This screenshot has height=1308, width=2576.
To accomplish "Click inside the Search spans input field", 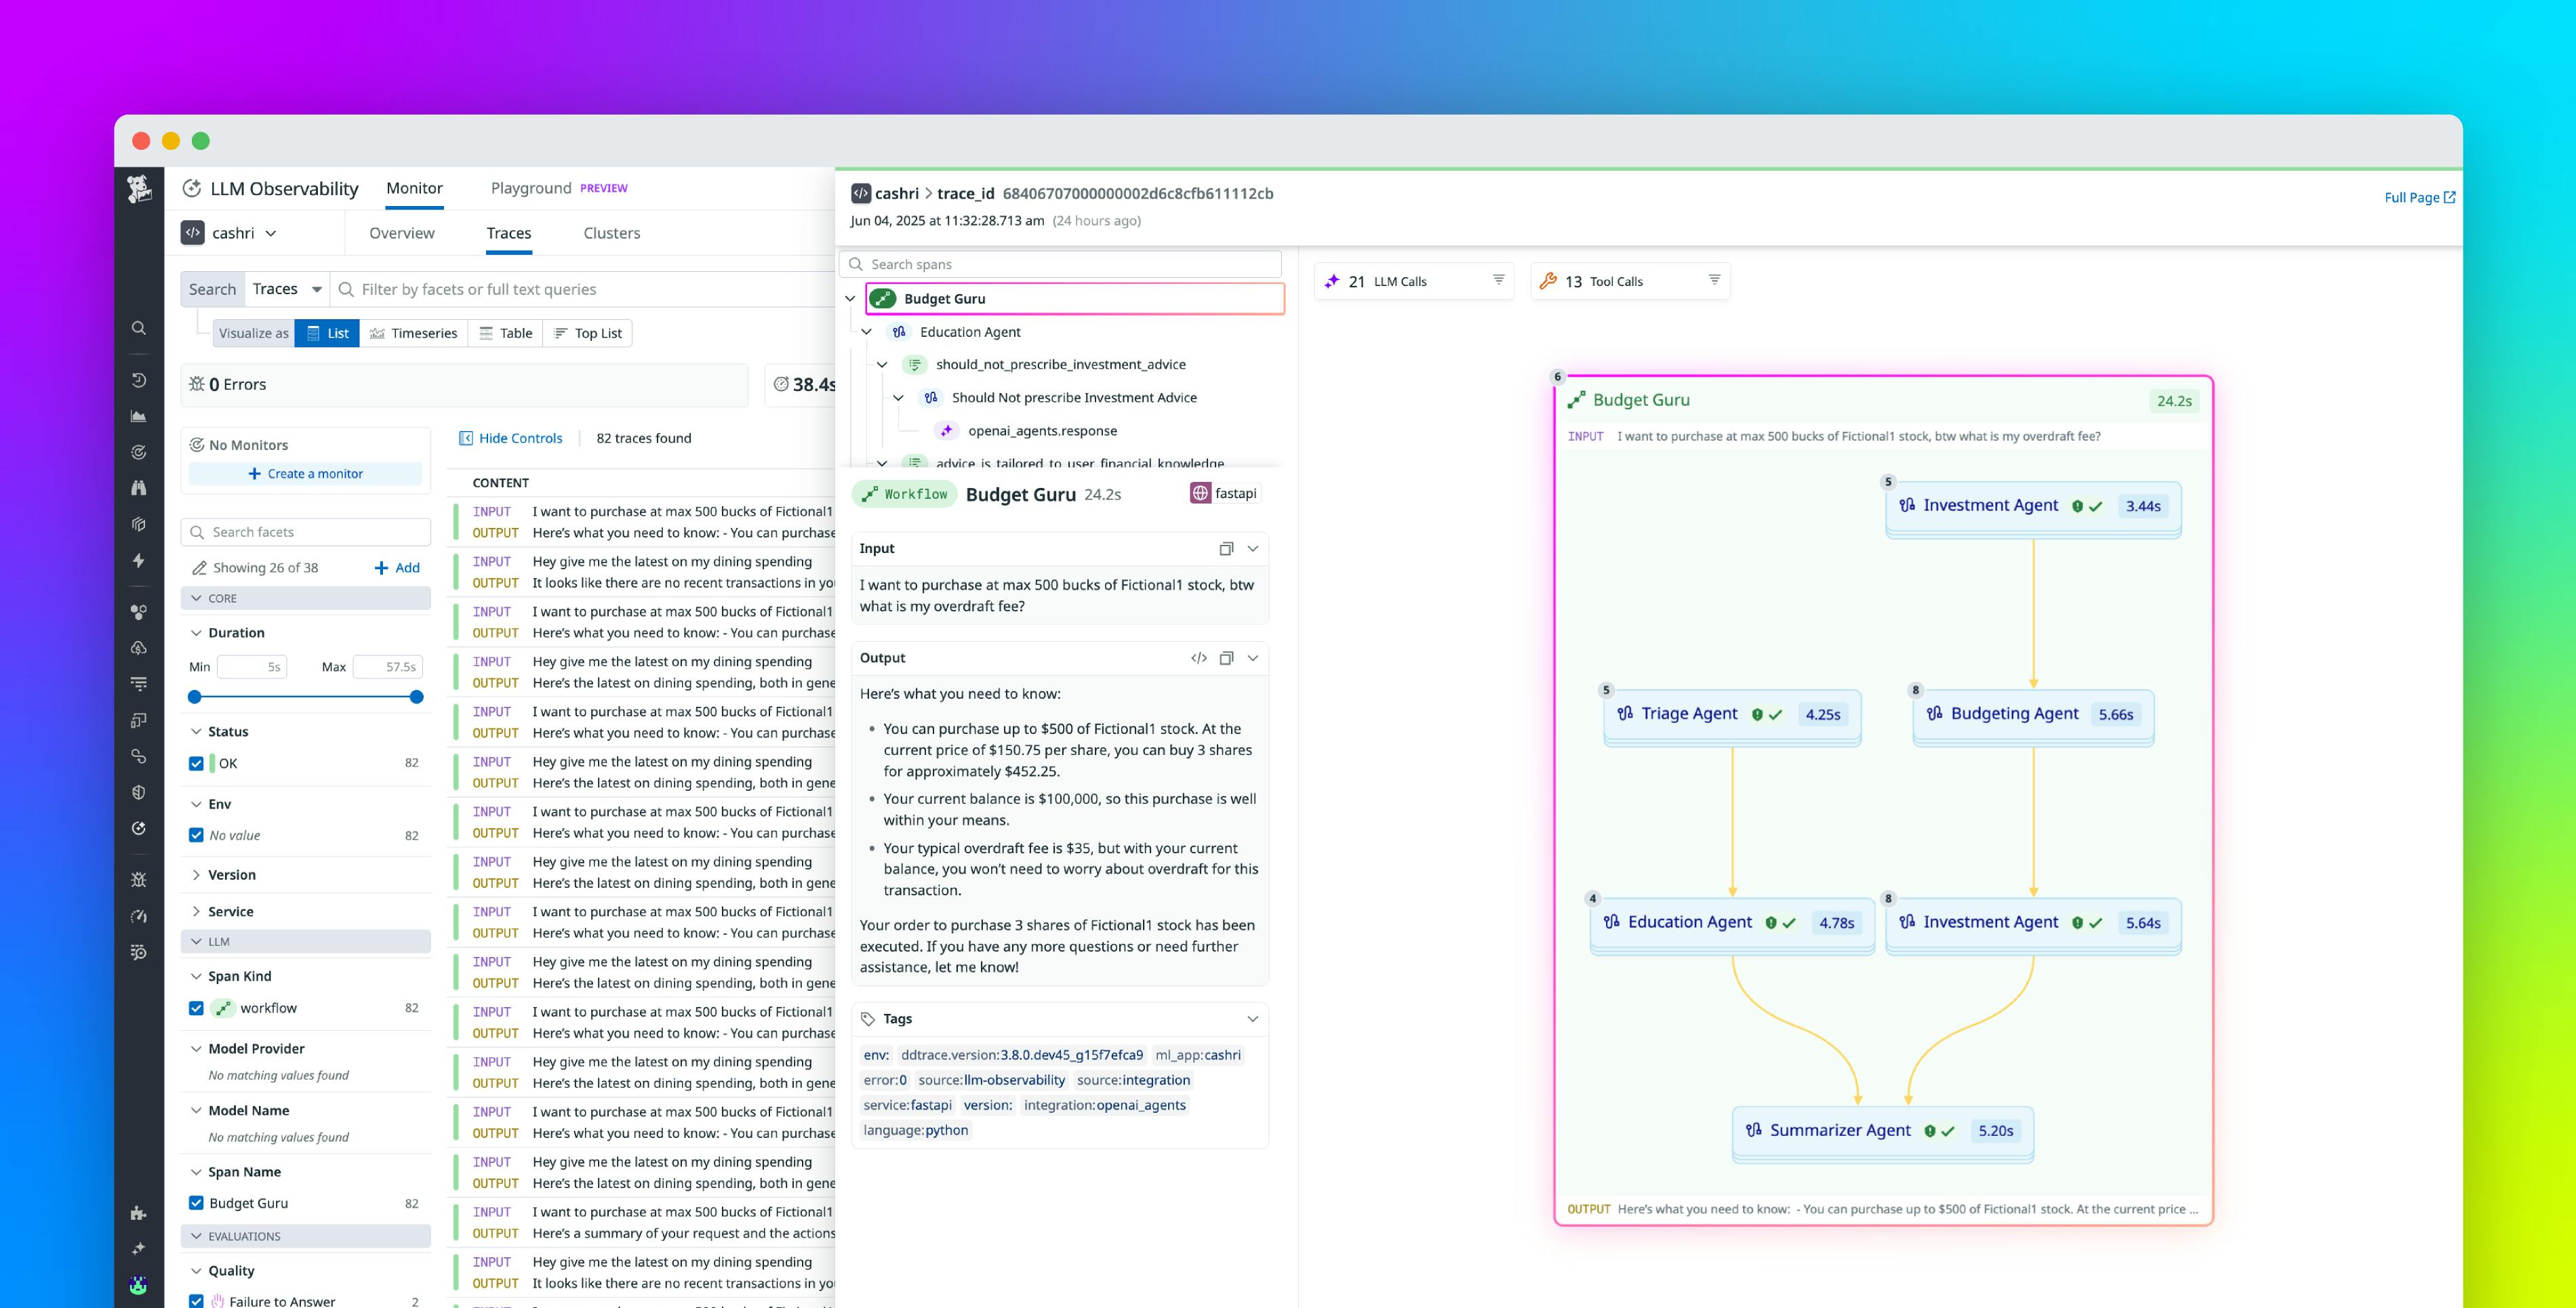I will [x=1060, y=263].
